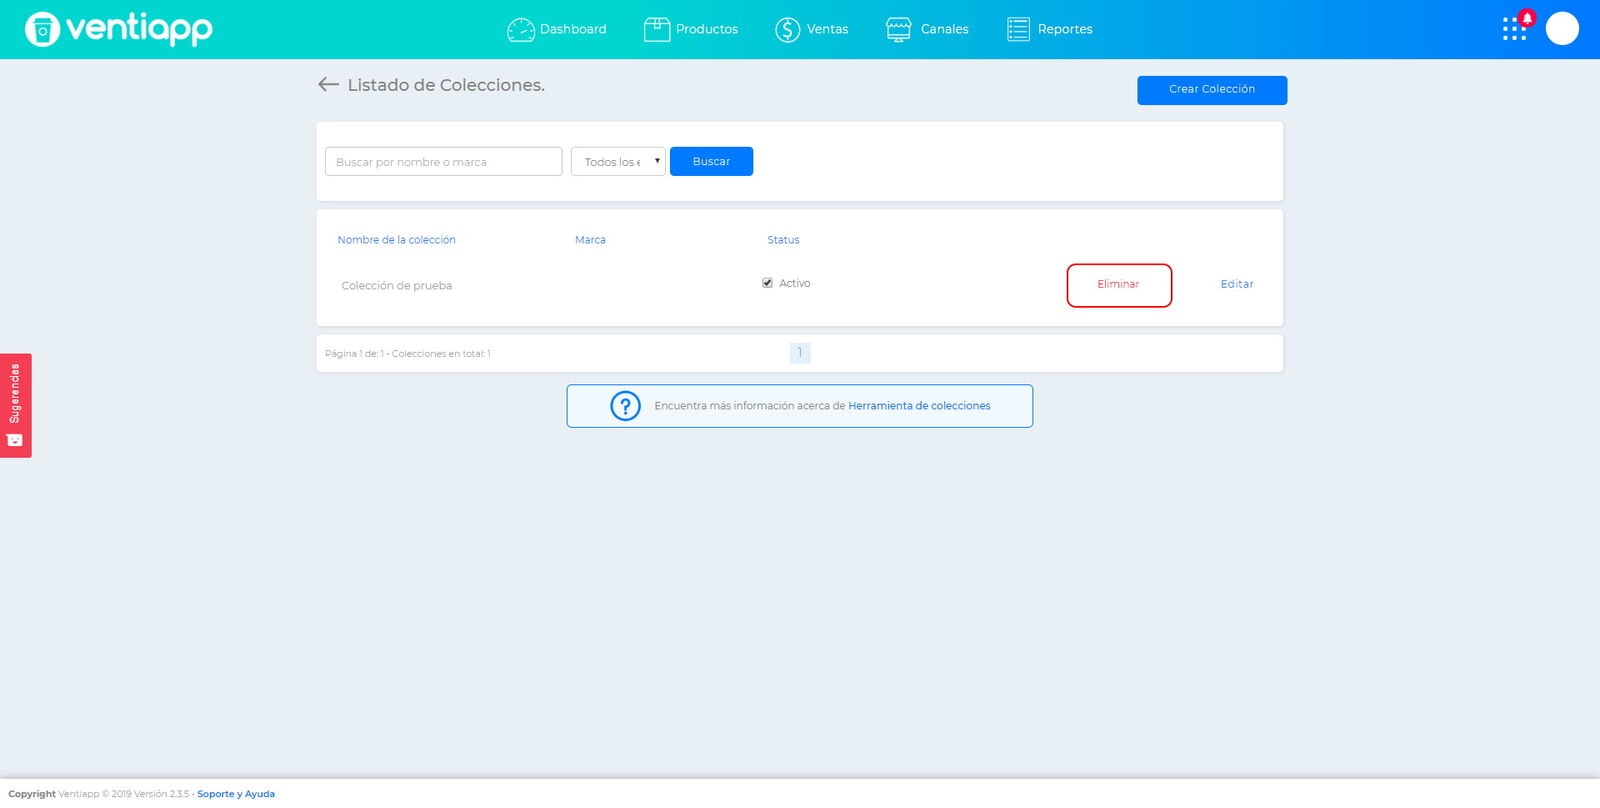Open the Dashboard gauge icon

pos(521,30)
